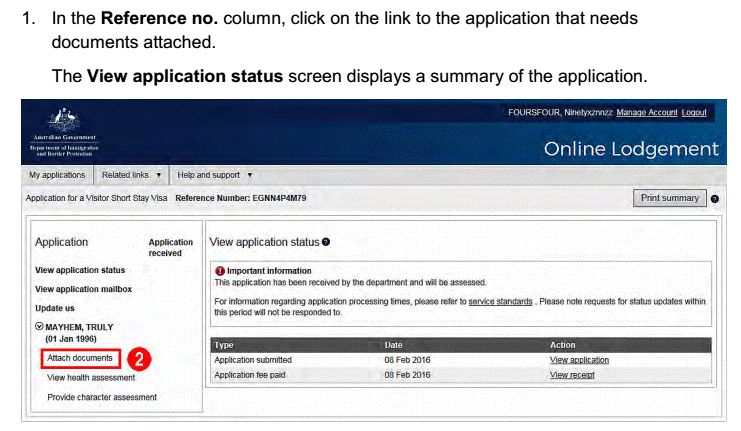Image resolution: width=741 pixels, height=431 pixels.
Task: Select View application status in sidebar
Action: (80, 270)
